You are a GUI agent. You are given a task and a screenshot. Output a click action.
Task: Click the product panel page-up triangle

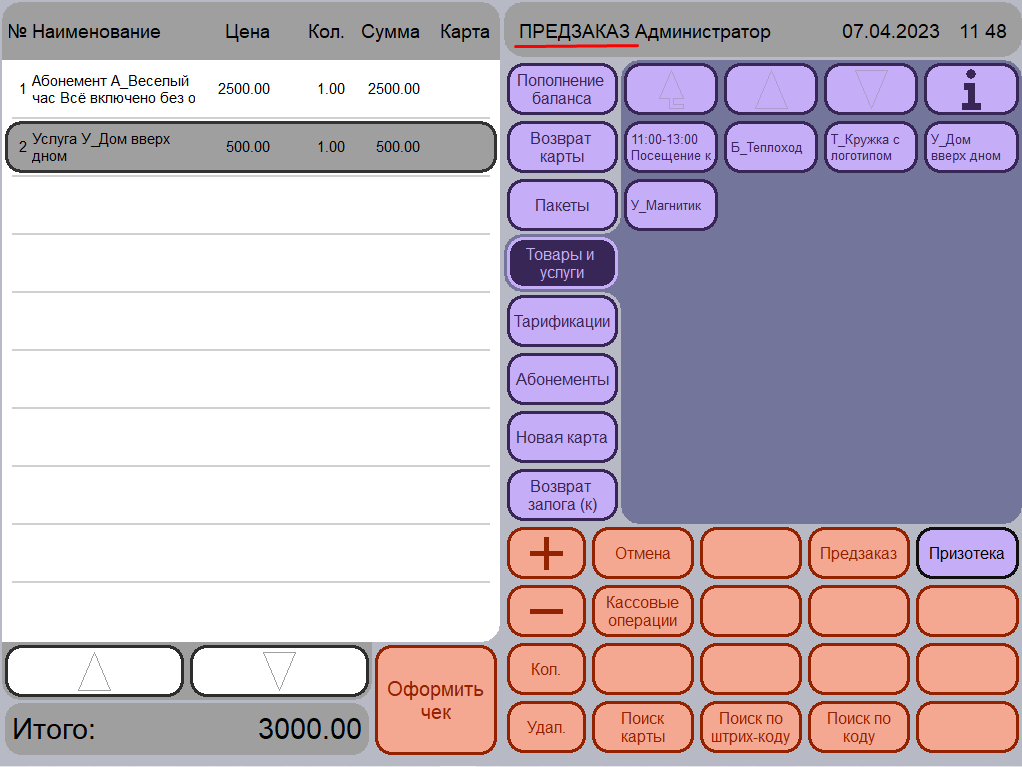click(770, 89)
